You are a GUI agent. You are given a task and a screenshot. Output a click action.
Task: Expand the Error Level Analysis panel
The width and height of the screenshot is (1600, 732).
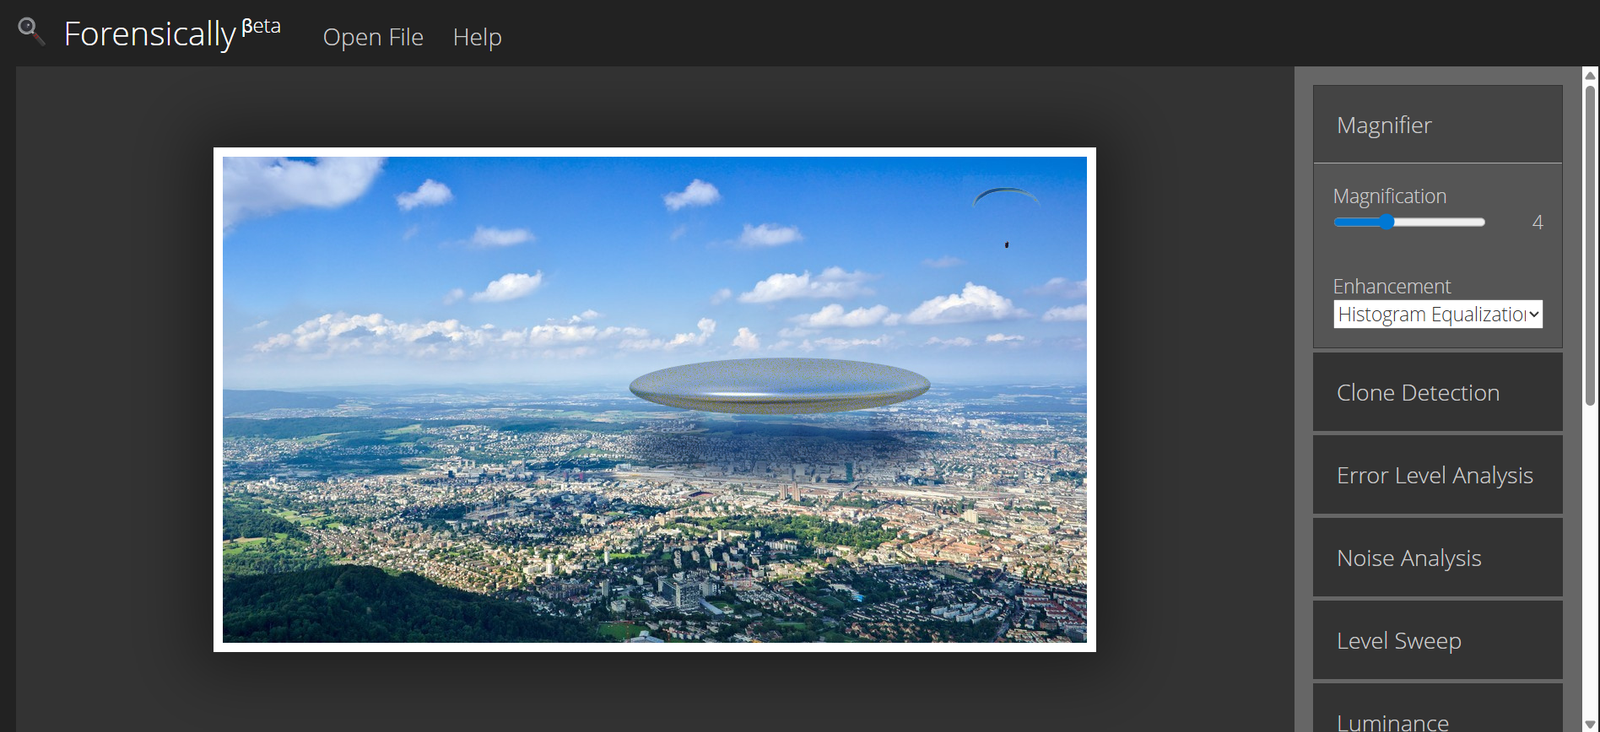[x=1437, y=476]
